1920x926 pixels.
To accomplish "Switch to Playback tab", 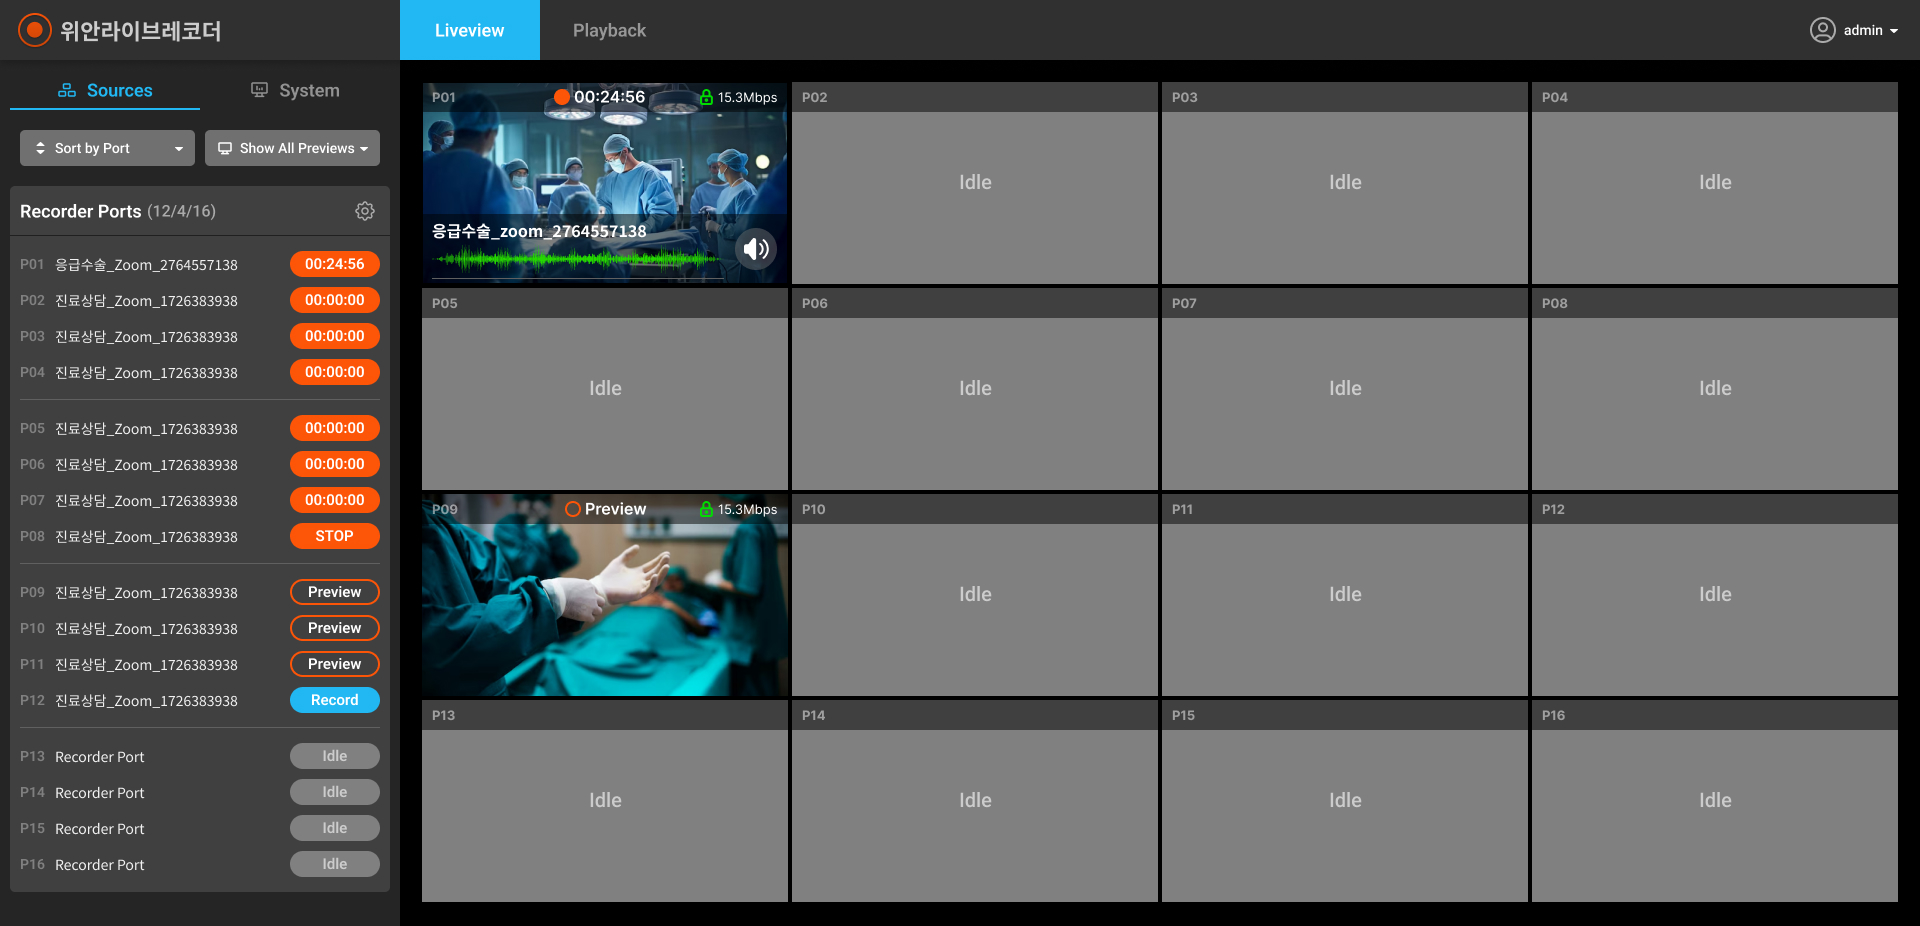I will point(609,30).
